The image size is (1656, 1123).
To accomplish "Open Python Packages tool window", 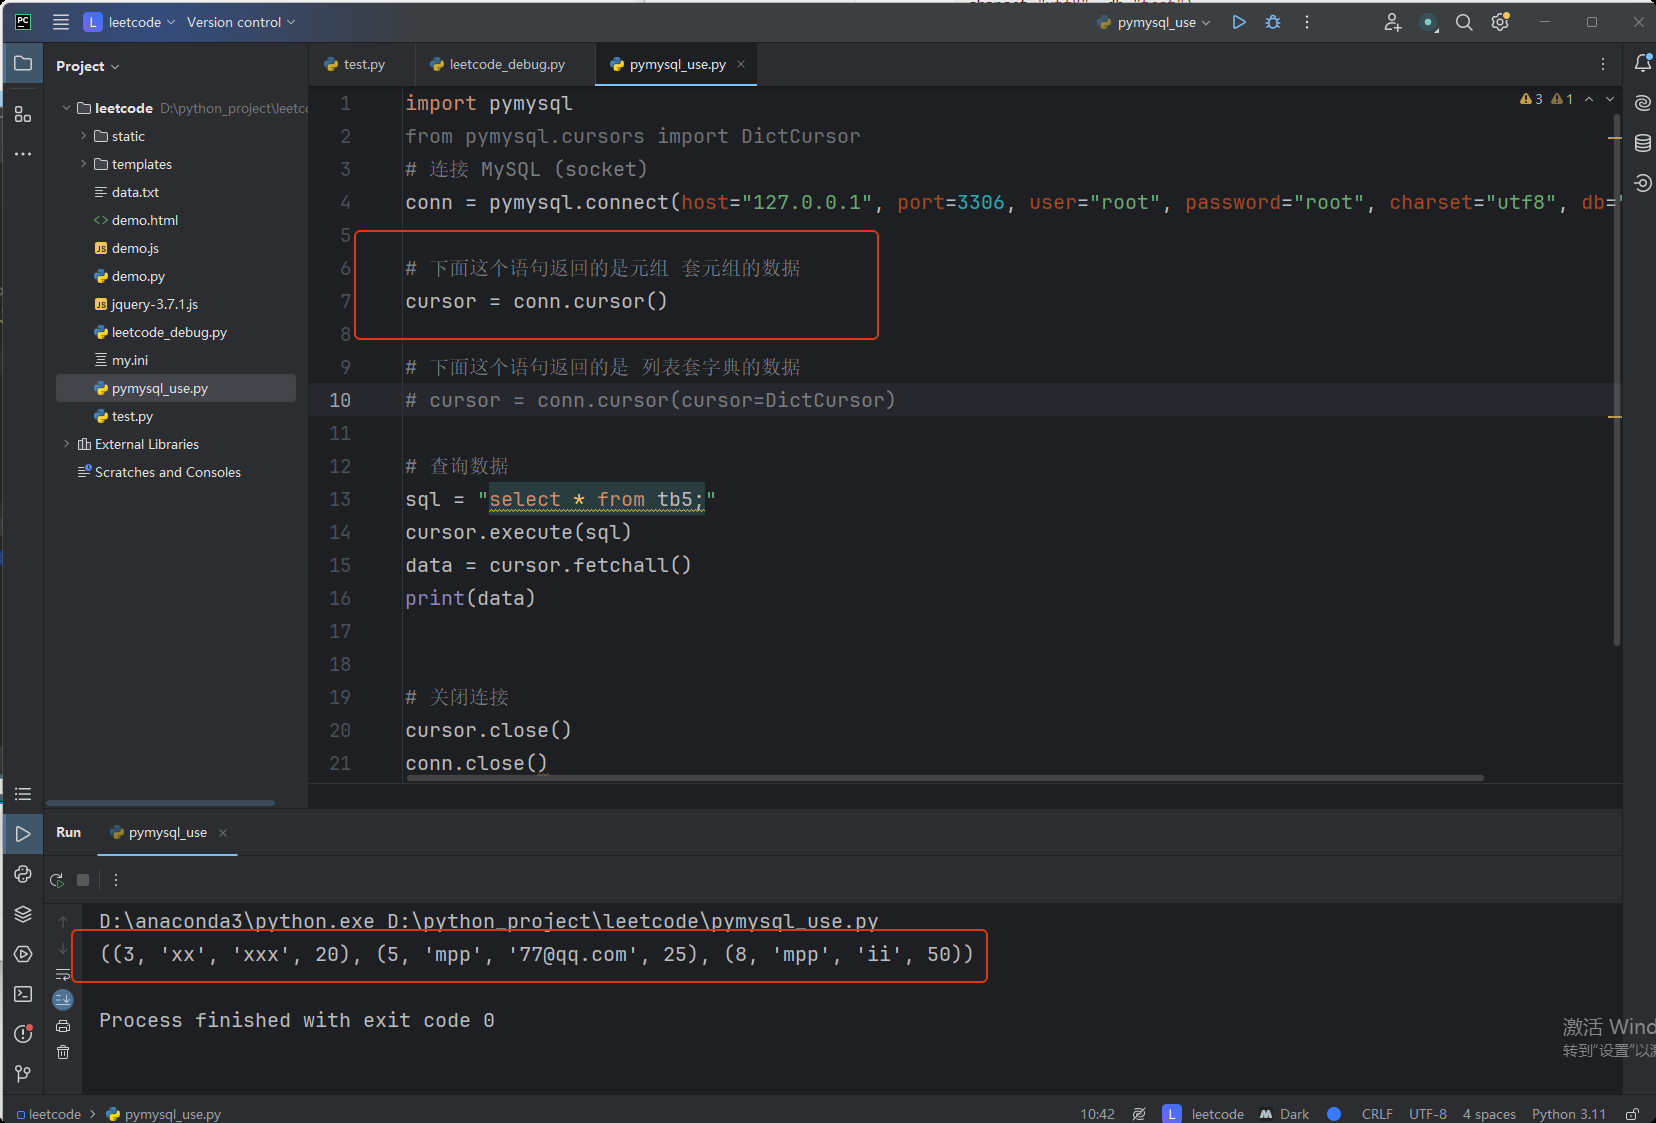I will click(x=23, y=874).
